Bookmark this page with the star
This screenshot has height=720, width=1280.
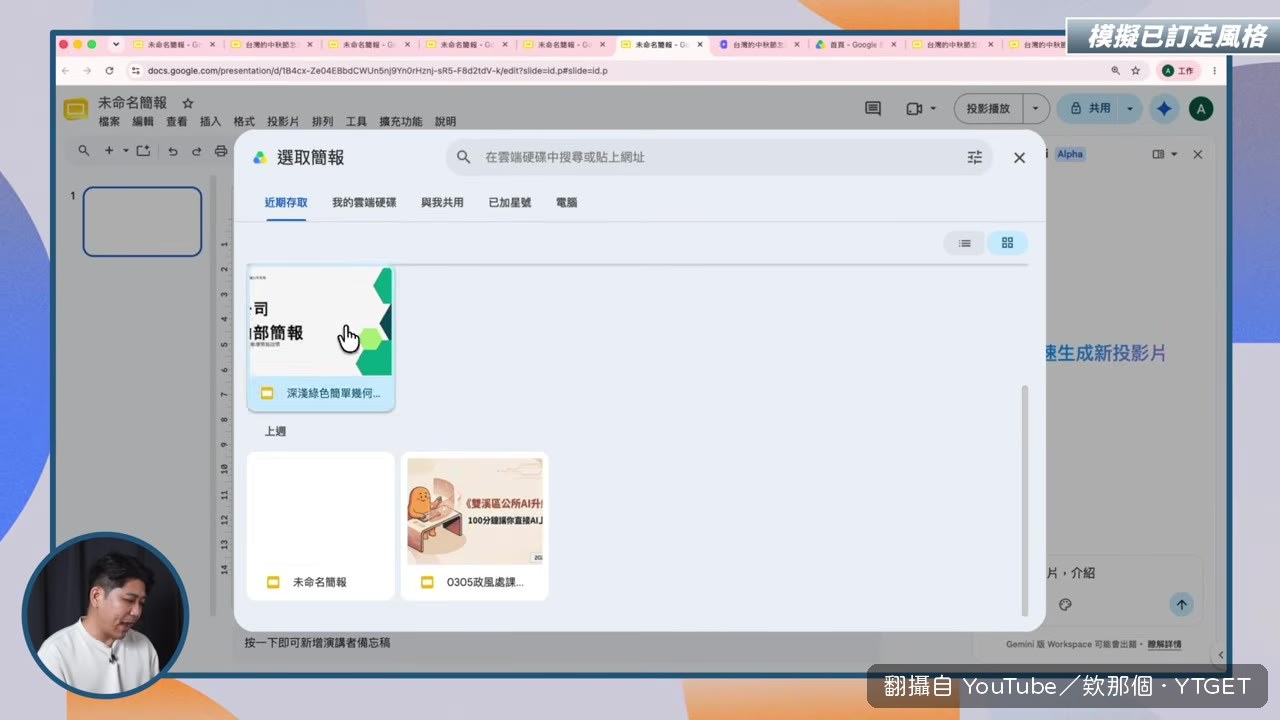pyautogui.click(x=1135, y=71)
